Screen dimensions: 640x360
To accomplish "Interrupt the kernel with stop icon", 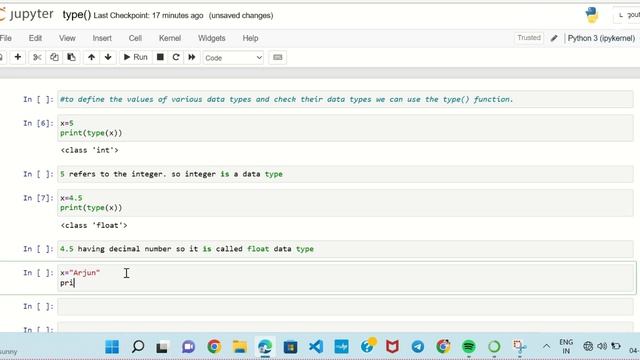I will (x=160, y=57).
